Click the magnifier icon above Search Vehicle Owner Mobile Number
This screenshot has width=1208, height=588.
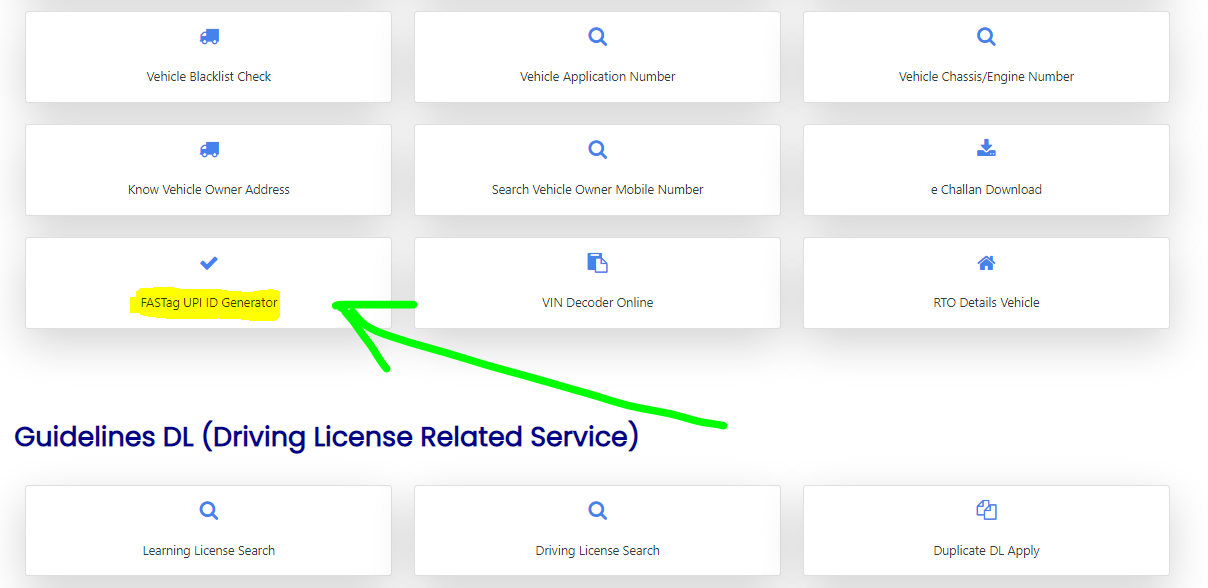[x=598, y=150]
